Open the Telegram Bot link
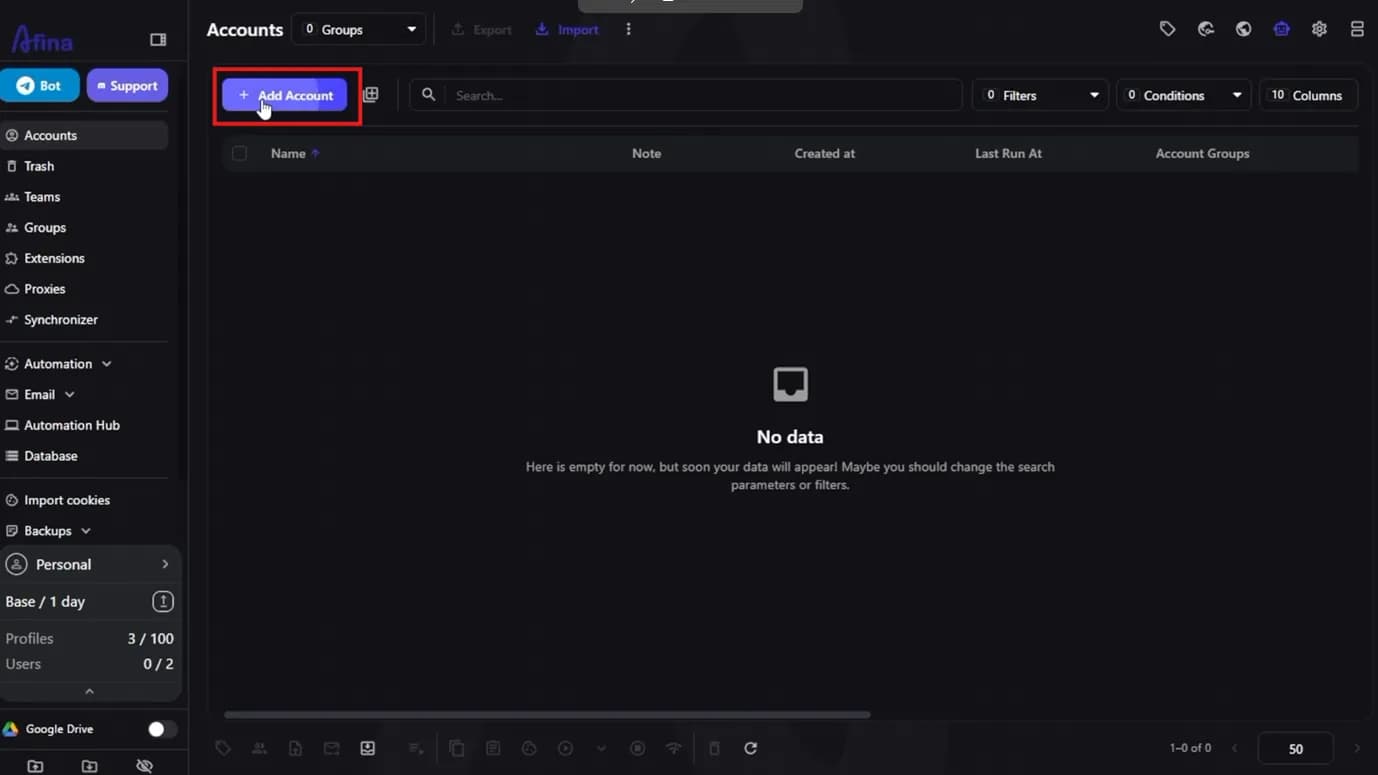 [x=40, y=86]
